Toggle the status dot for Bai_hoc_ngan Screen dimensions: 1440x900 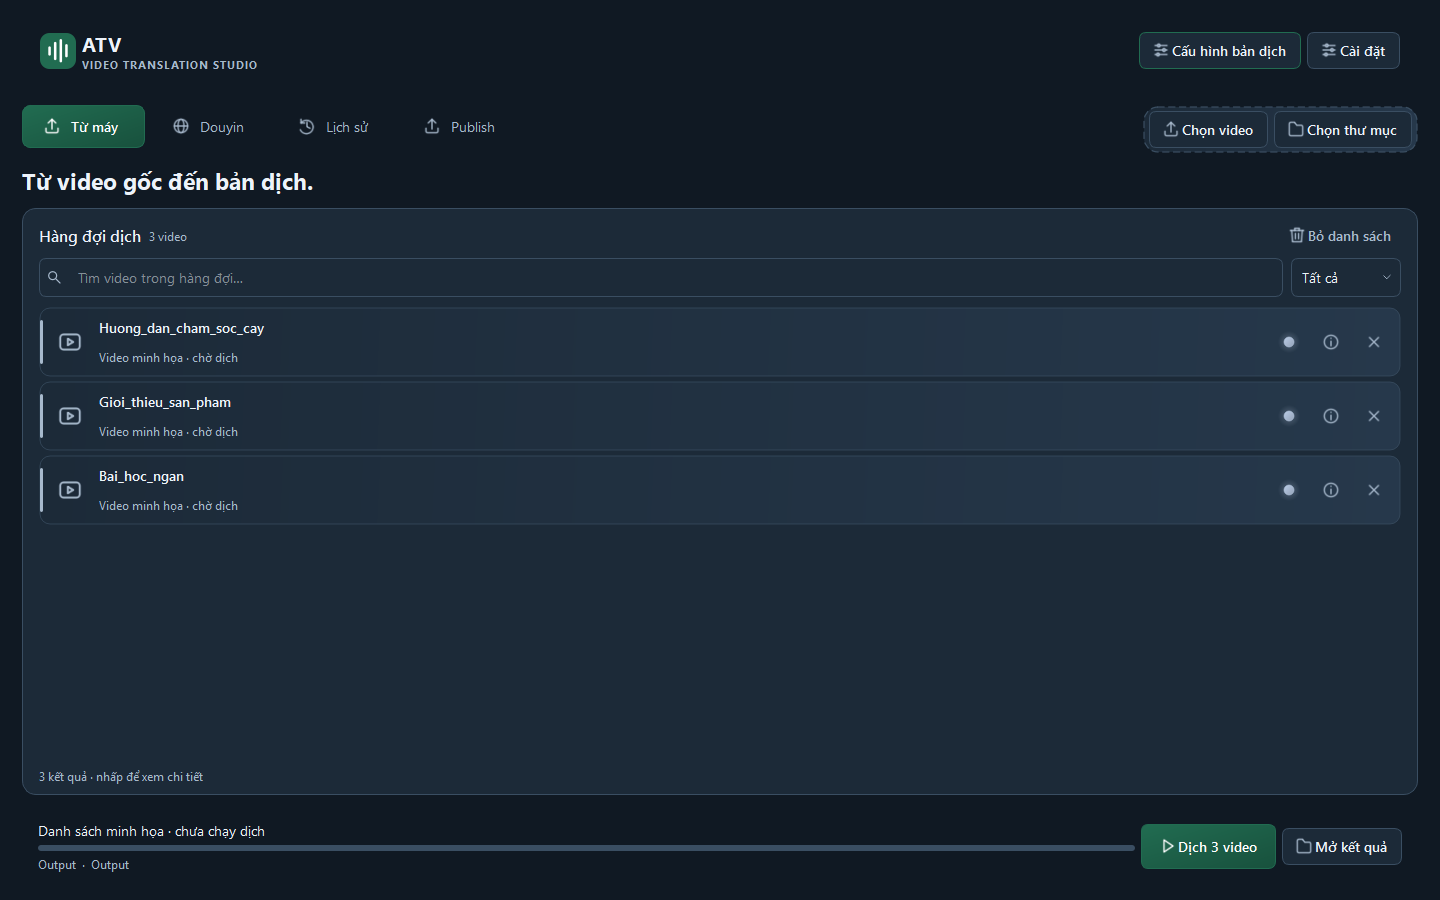coord(1289,490)
